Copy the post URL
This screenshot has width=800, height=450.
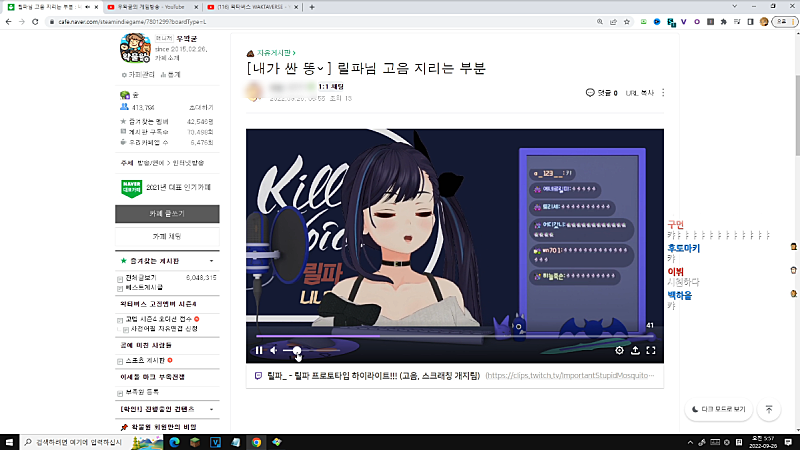(639, 93)
